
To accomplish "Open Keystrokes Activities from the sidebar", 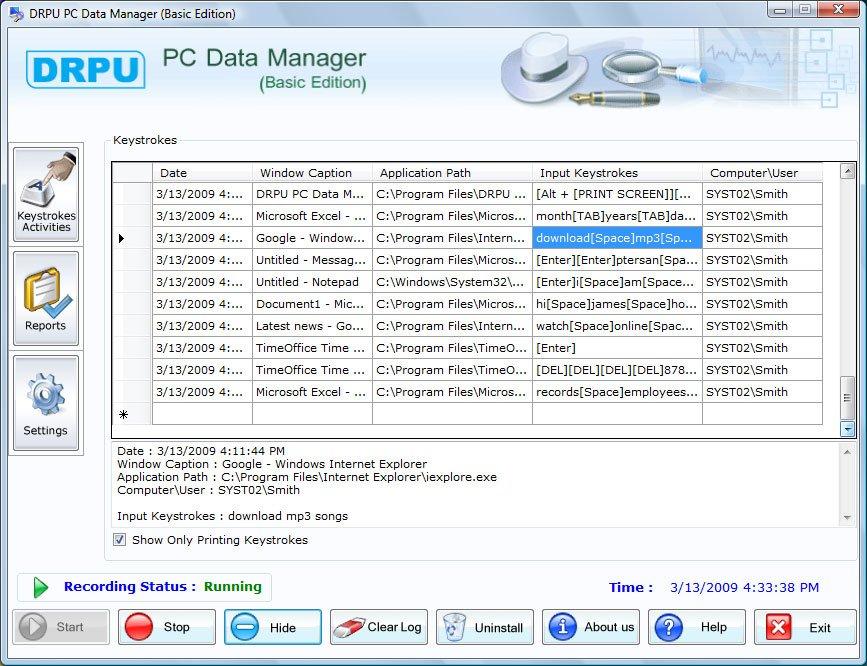I will pos(46,193).
